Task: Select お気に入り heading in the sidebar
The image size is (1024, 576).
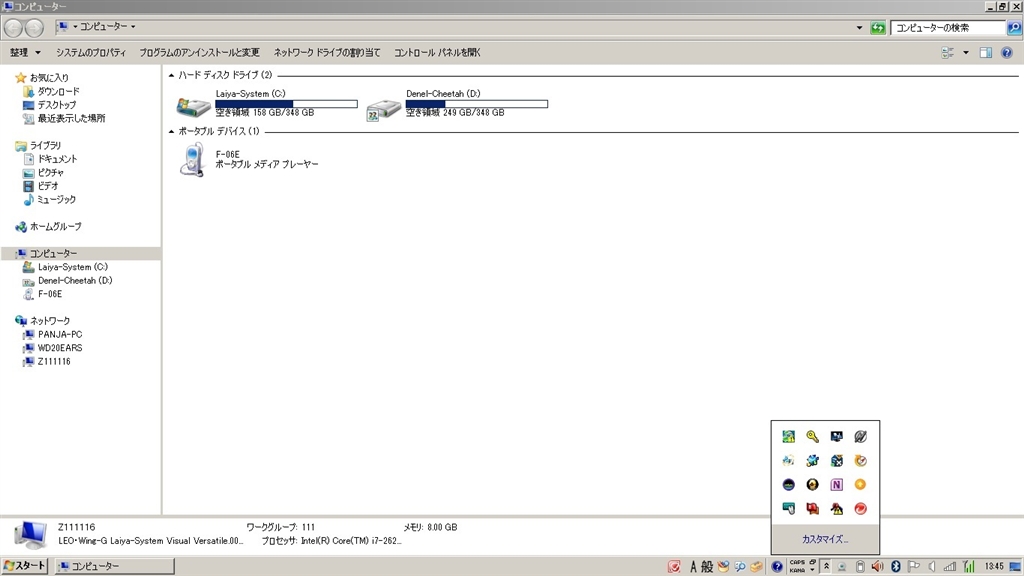Action: point(49,78)
